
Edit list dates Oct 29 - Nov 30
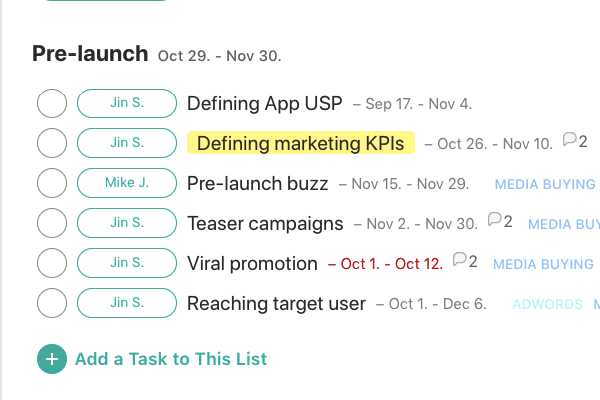pyautogui.click(x=220, y=56)
